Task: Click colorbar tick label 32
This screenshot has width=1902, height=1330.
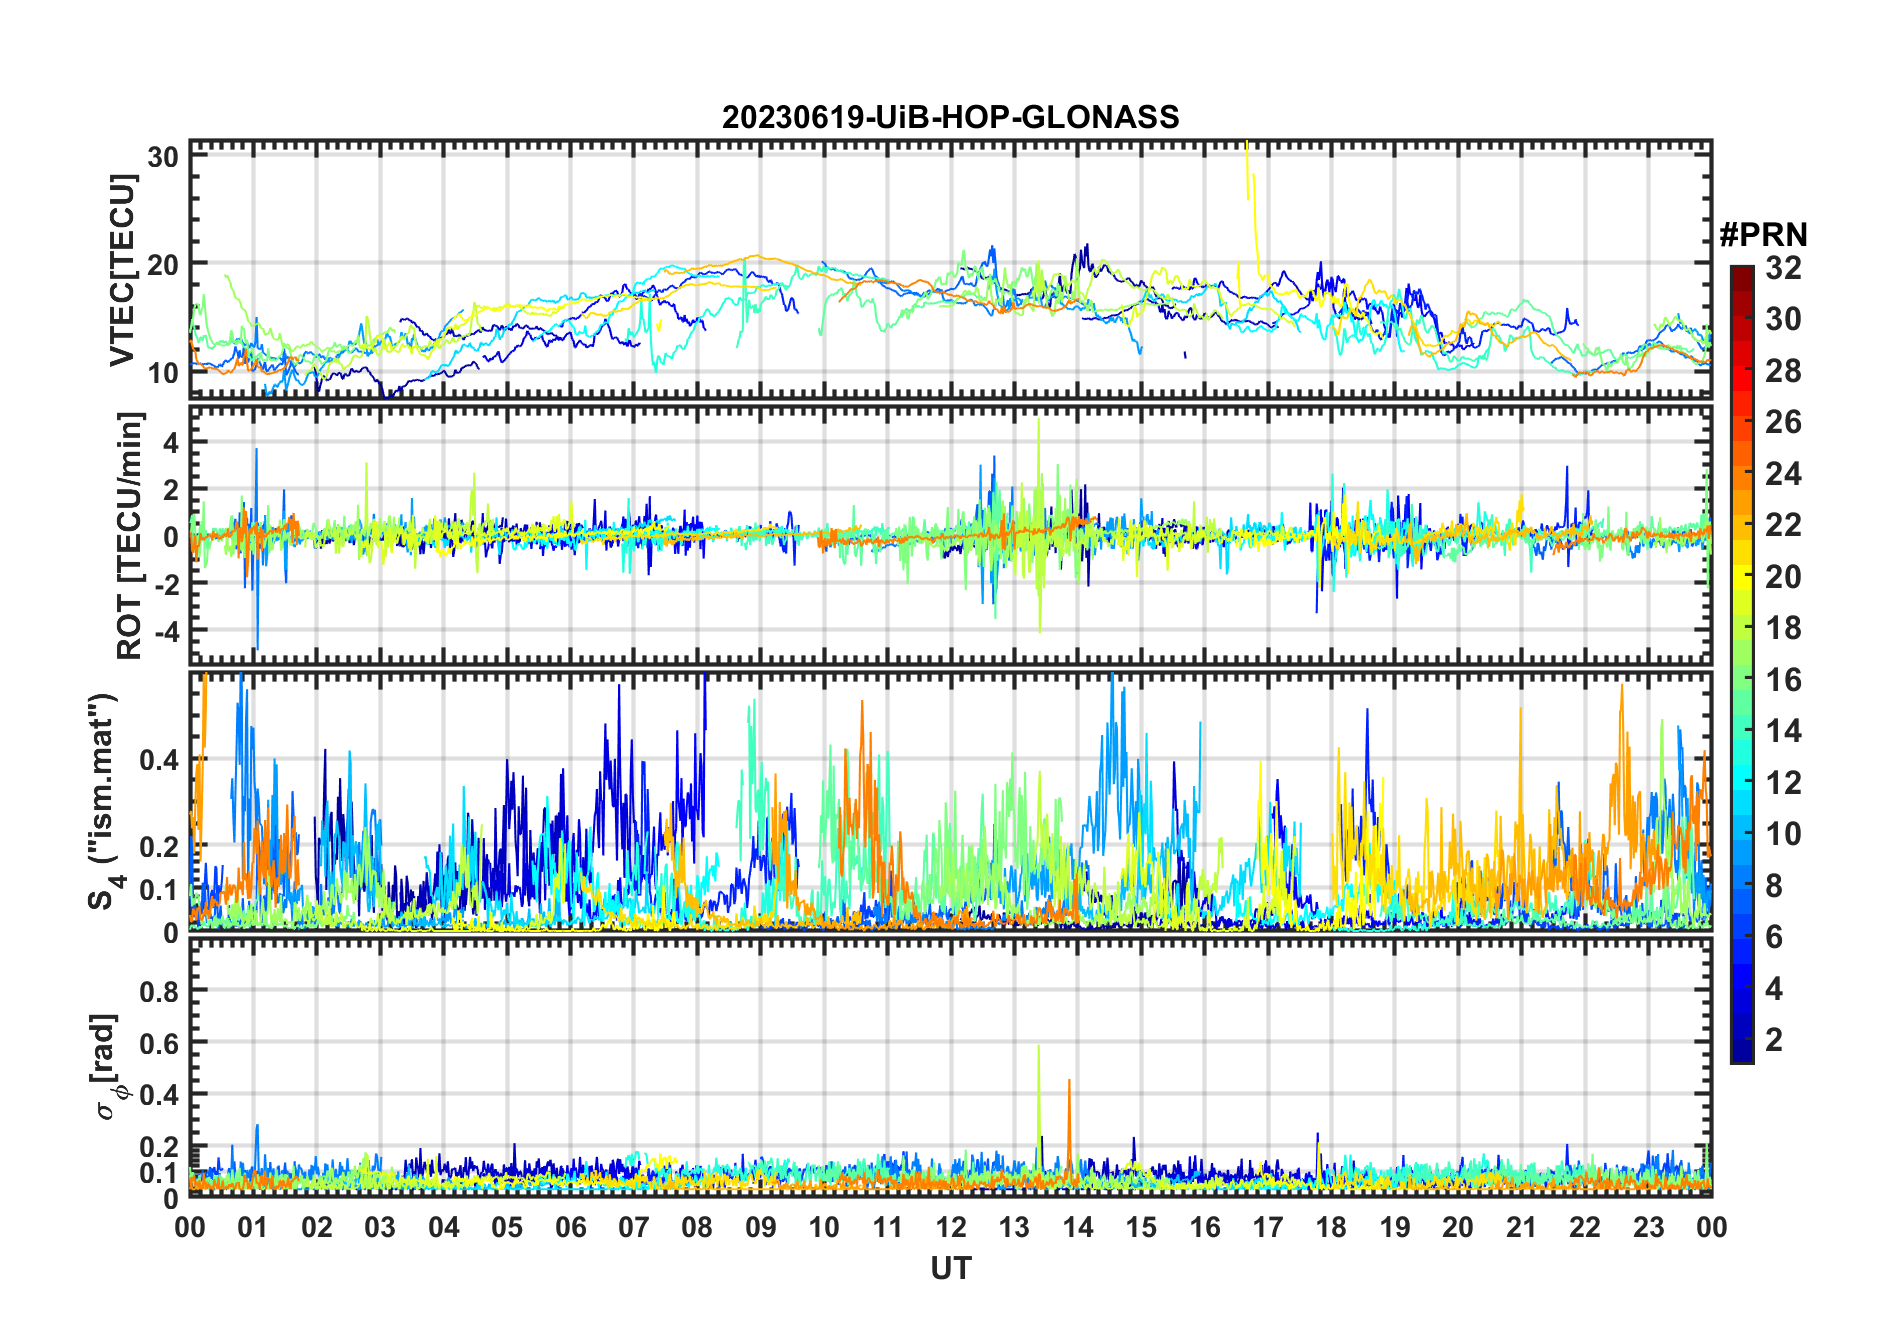Action: [1783, 268]
